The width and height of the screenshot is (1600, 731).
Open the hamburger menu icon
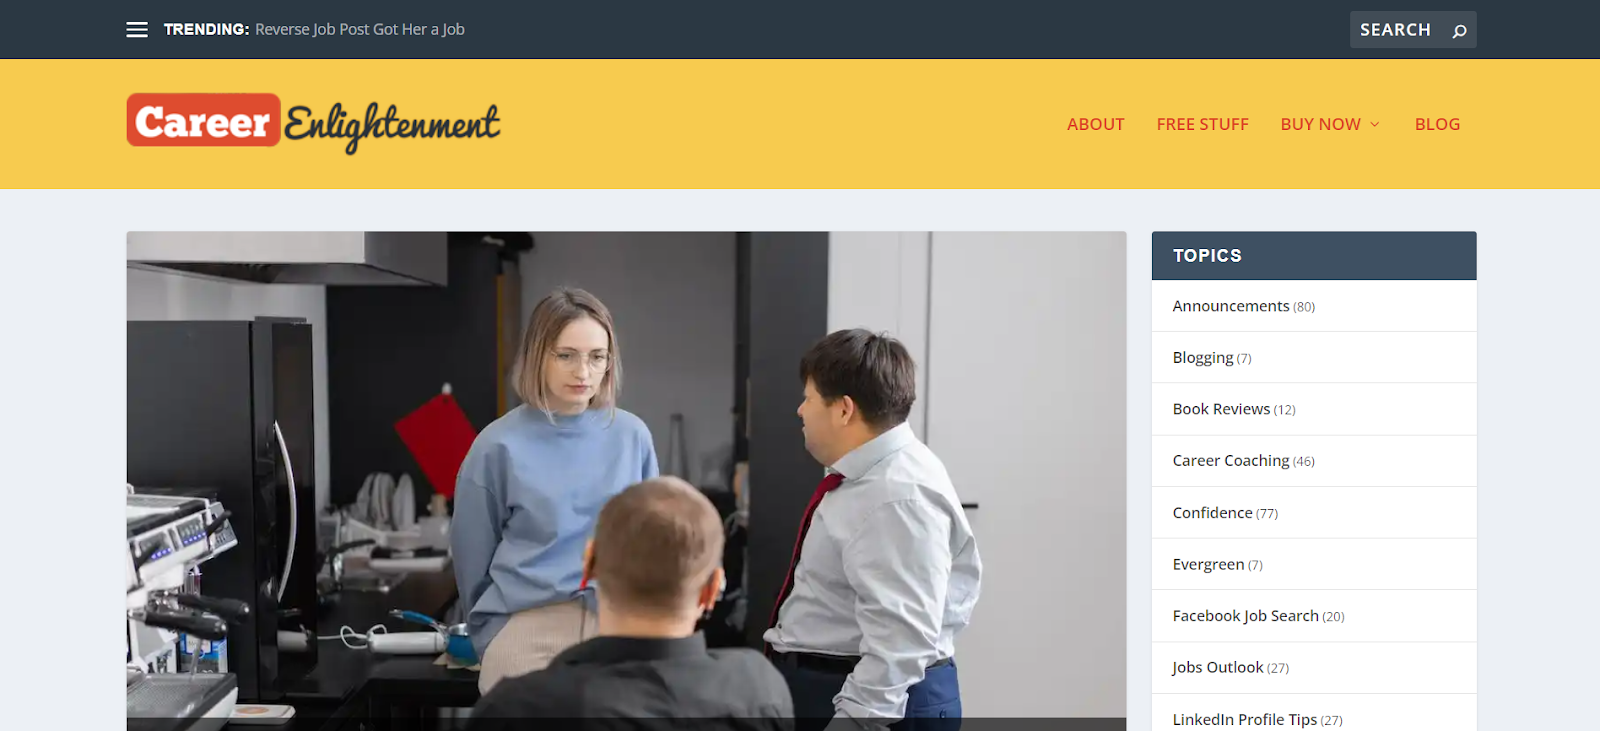(137, 30)
